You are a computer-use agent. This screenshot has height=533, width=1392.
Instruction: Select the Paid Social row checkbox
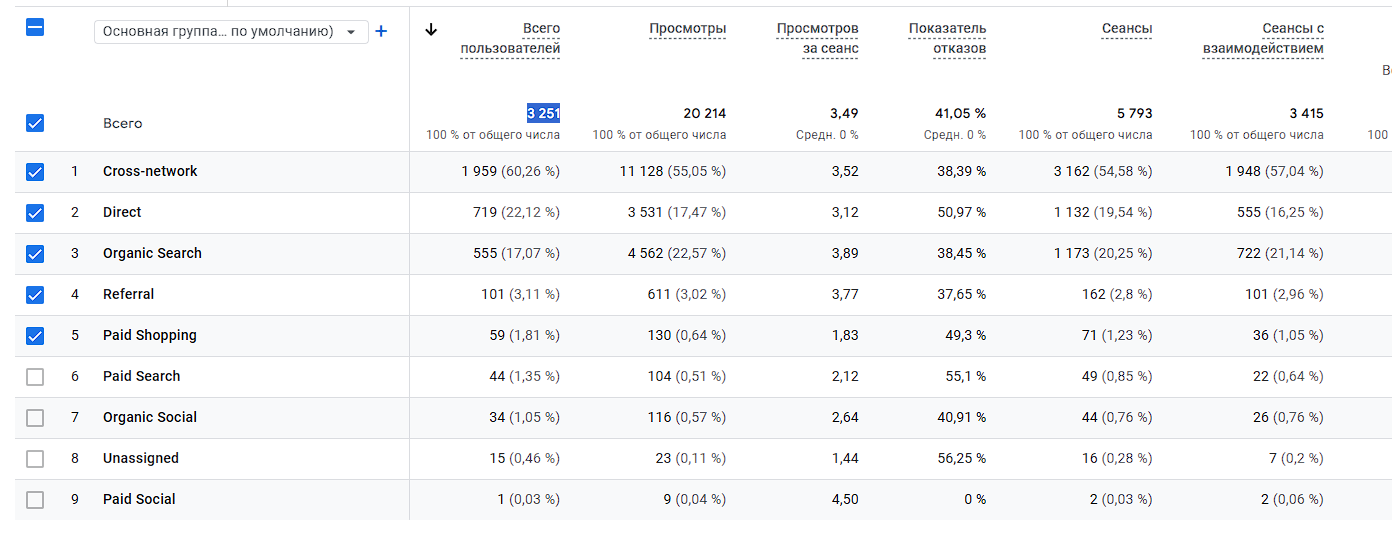coord(35,500)
